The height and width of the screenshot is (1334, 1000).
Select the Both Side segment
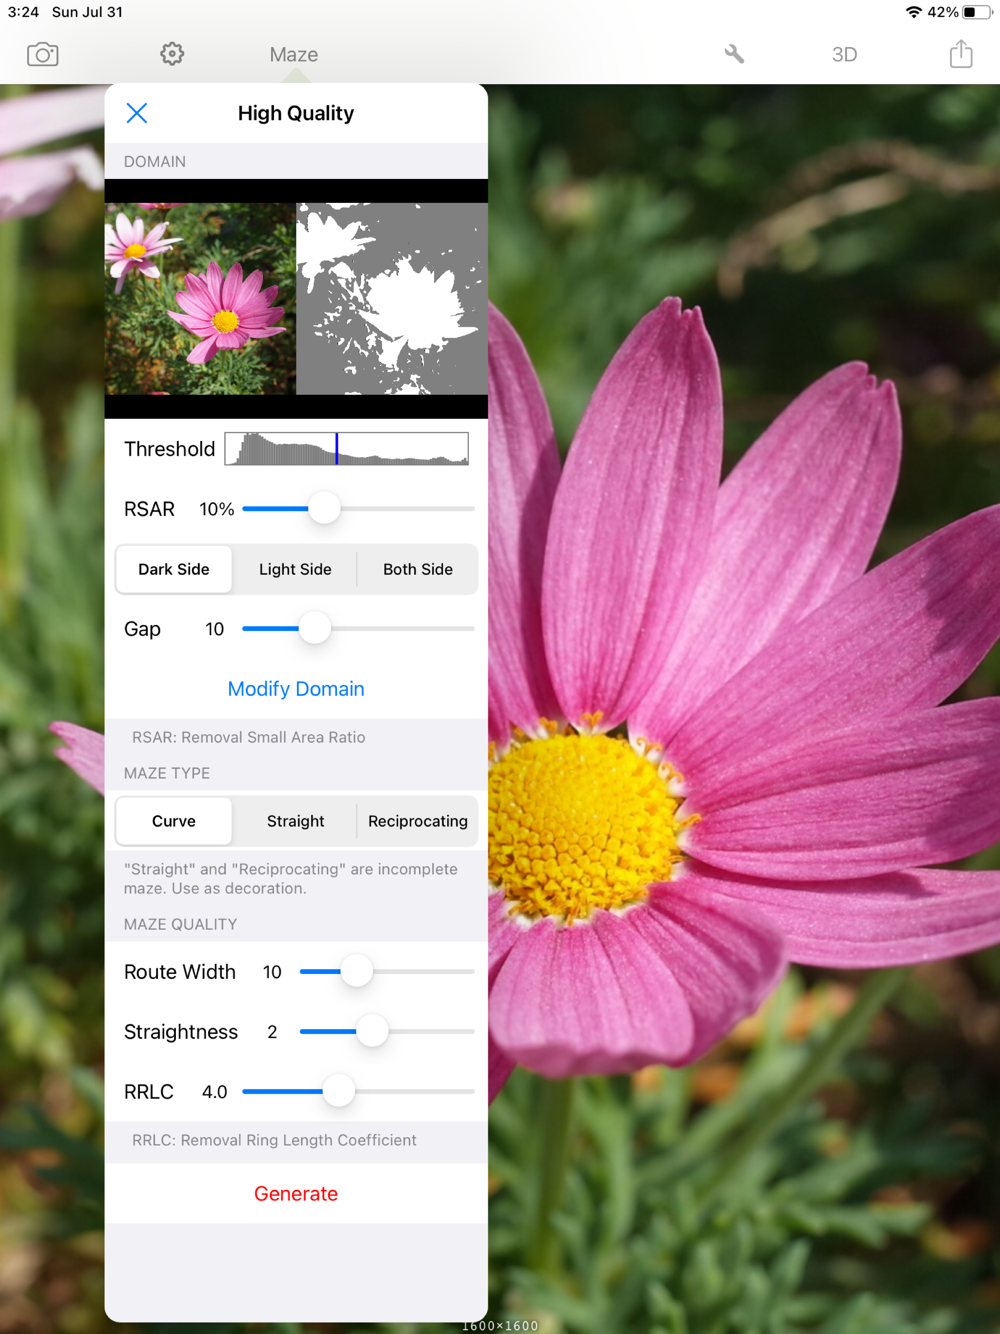click(418, 569)
